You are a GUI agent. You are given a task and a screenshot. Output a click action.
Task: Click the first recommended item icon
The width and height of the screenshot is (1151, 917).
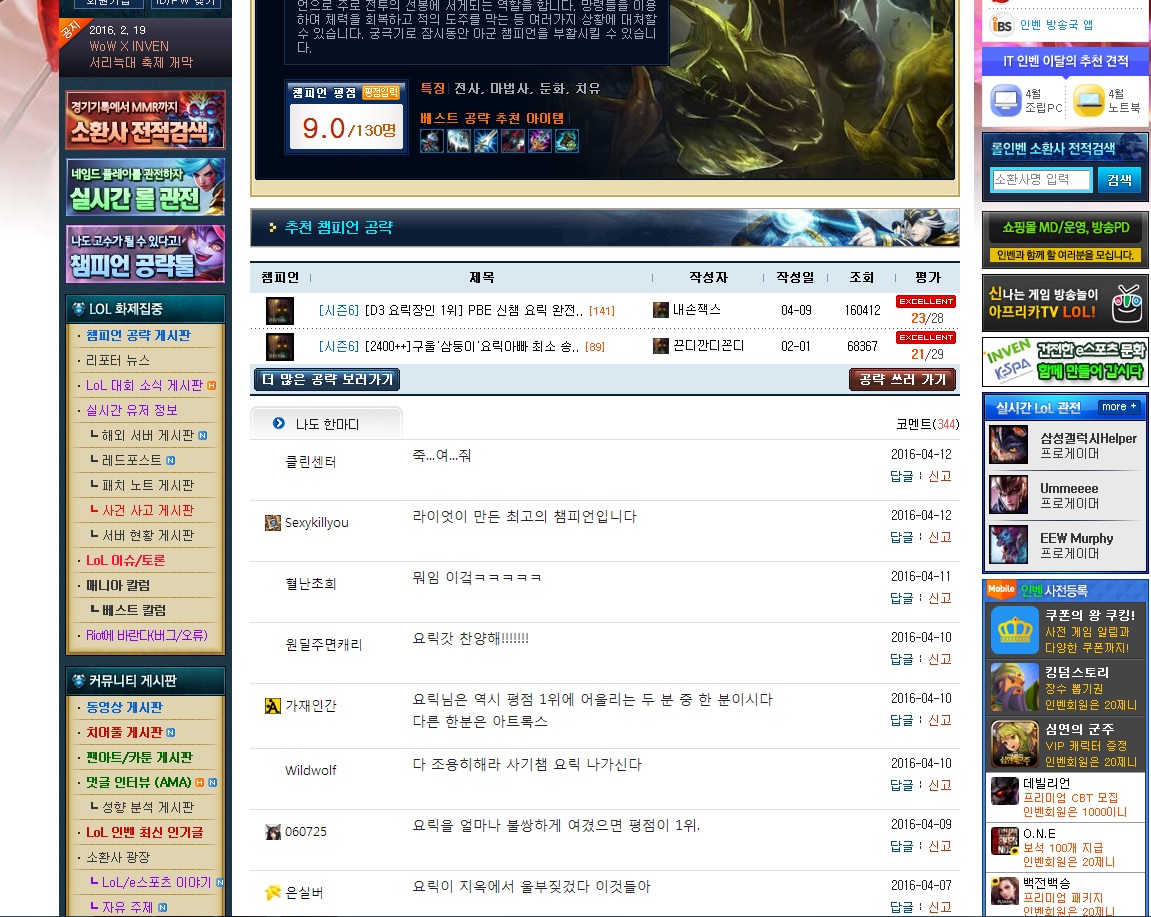pyautogui.click(x=432, y=141)
